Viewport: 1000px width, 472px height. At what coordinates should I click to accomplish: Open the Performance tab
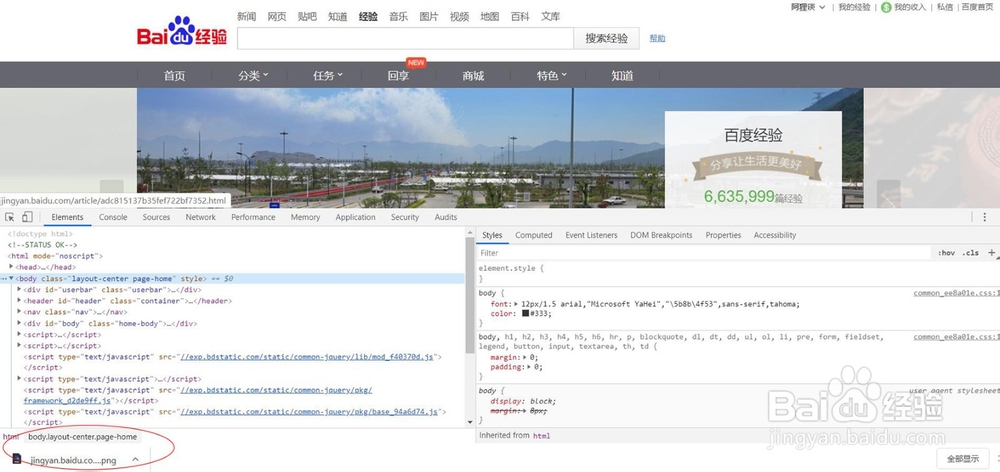click(x=253, y=218)
